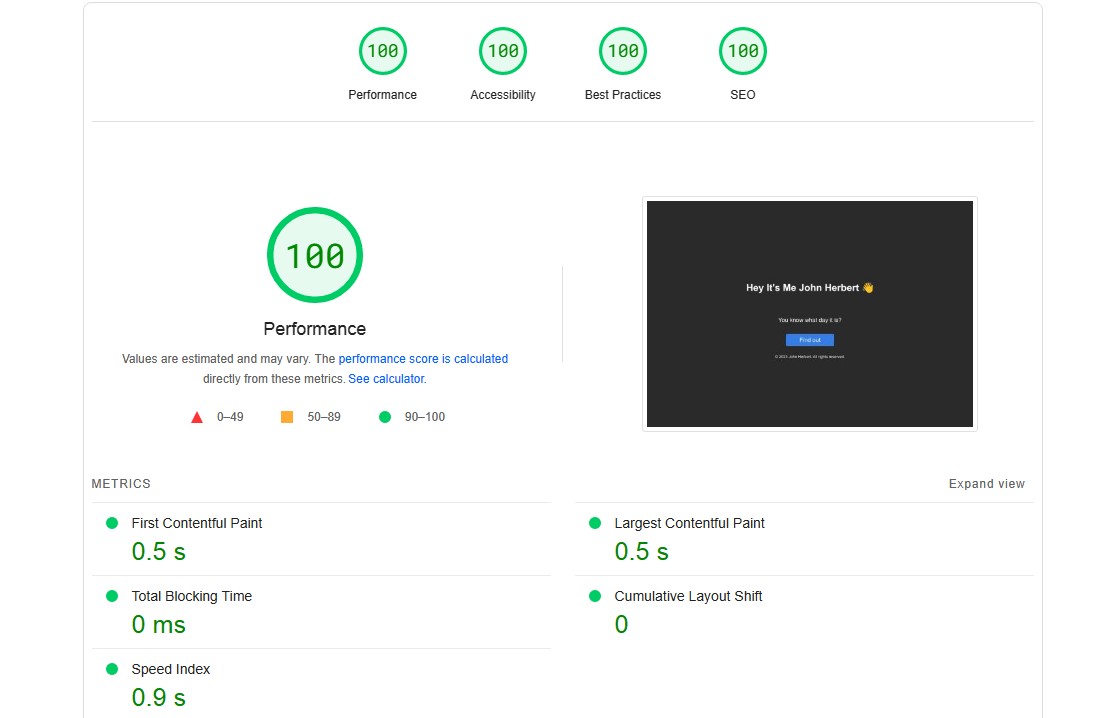Click the METRICS section heading
Screen dimensions: 1114x718
pos(121,484)
